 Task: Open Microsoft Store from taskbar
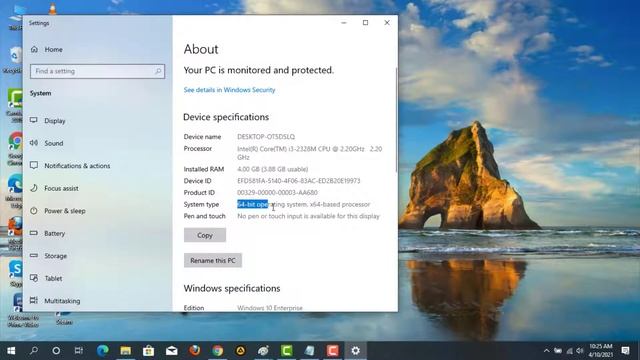149,351
